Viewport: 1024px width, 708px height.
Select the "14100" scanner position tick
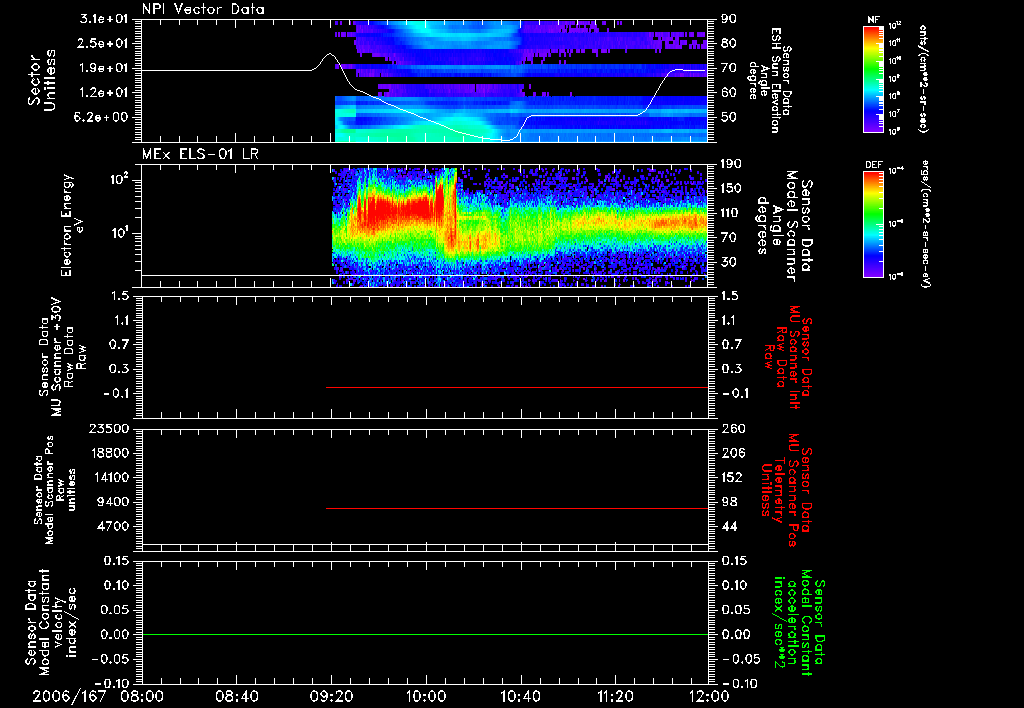(109, 477)
